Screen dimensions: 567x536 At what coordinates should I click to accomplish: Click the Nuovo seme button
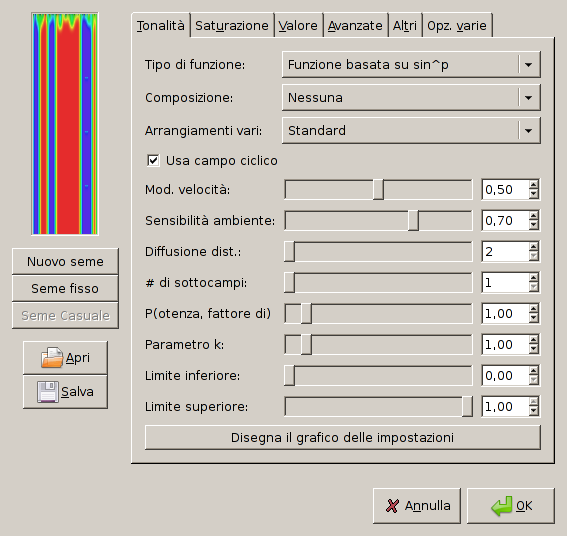65,261
